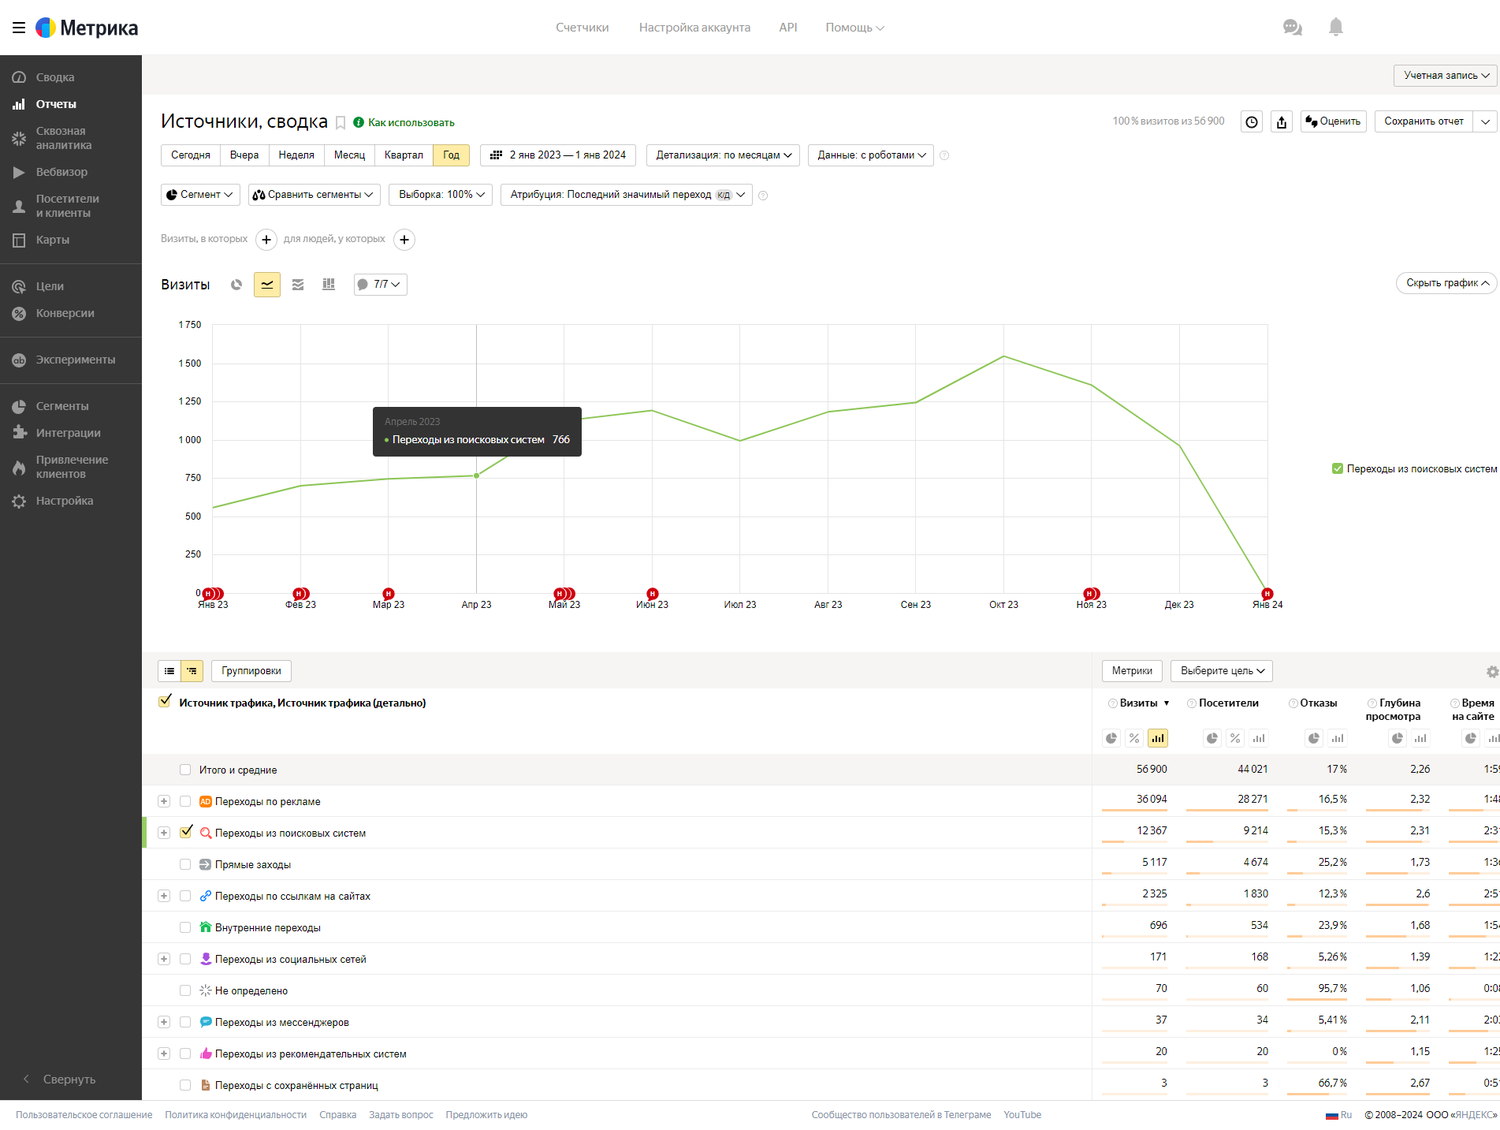Select the Неделя period tab

tap(296, 155)
